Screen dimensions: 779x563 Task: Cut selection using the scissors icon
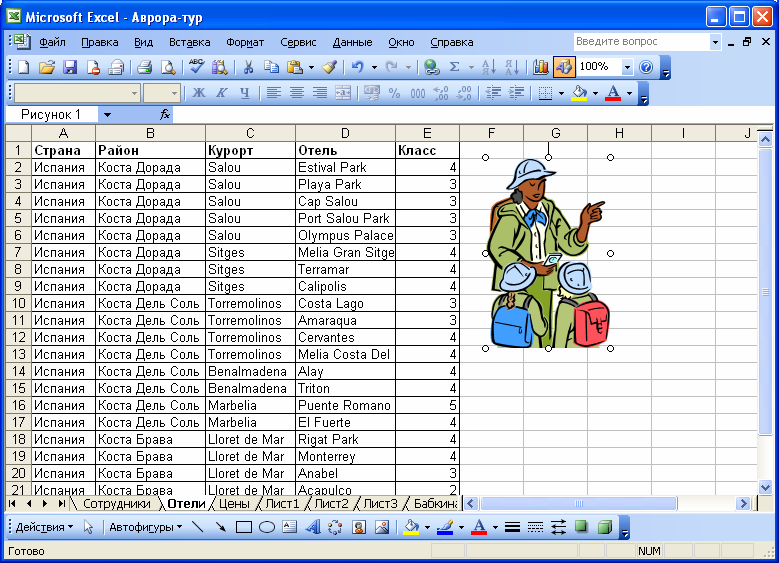pos(248,67)
